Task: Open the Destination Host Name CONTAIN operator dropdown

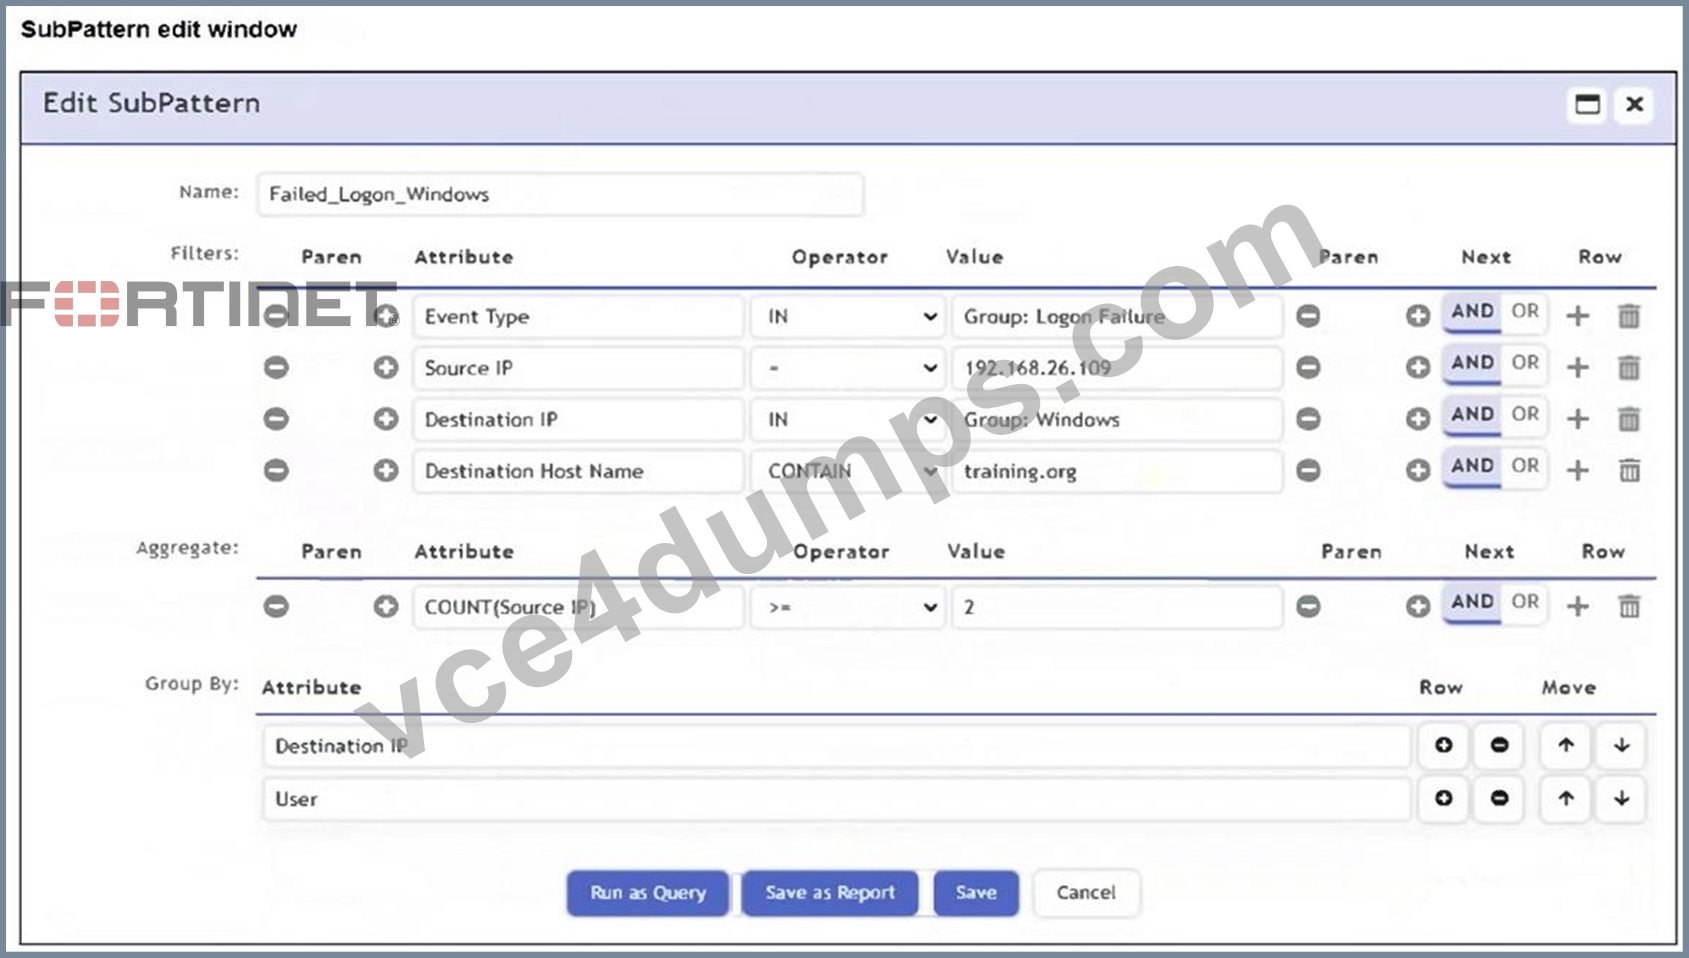Action: coord(848,471)
